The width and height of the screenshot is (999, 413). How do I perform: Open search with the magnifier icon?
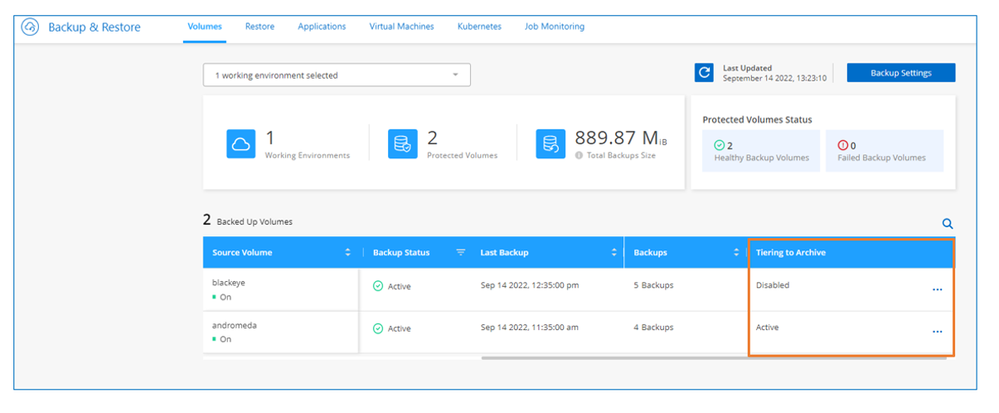[947, 225]
